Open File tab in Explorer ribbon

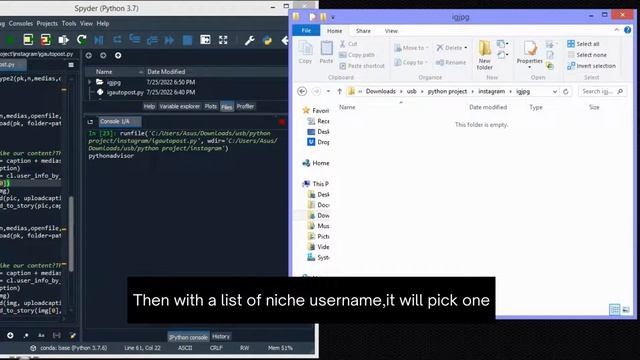pyautogui.click(x=306, y=31)
